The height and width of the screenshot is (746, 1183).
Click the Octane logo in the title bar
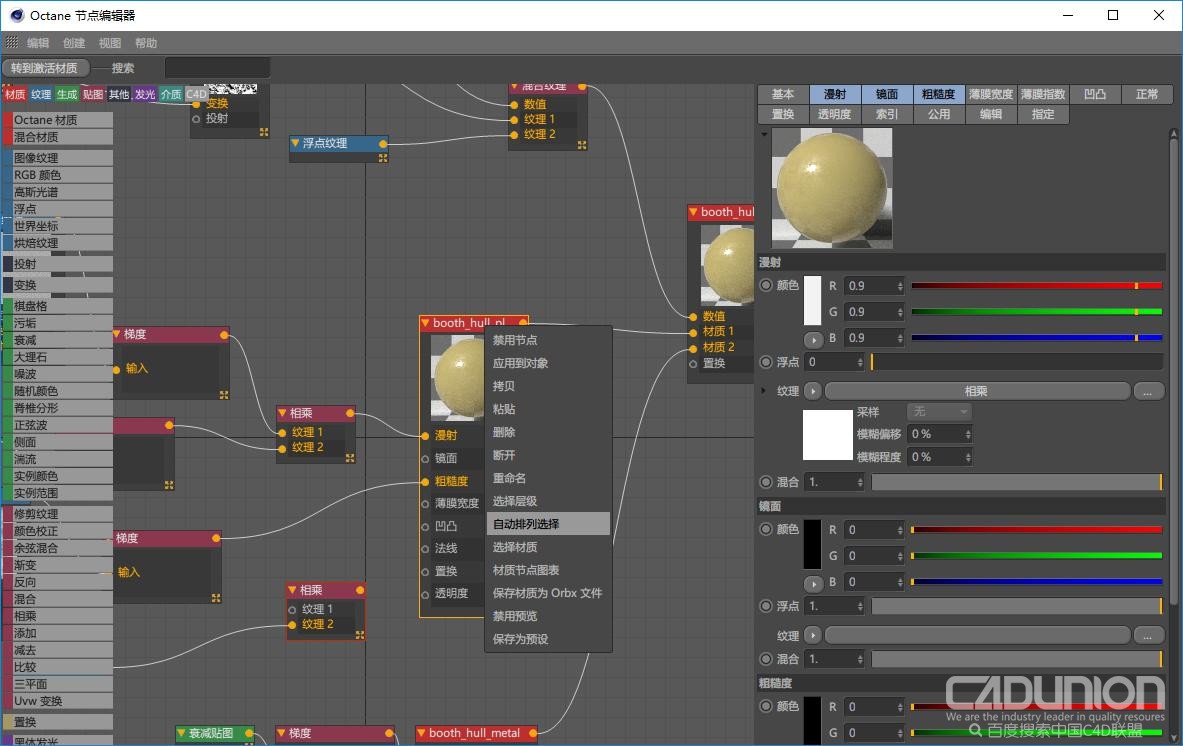[x=17, y=15]
